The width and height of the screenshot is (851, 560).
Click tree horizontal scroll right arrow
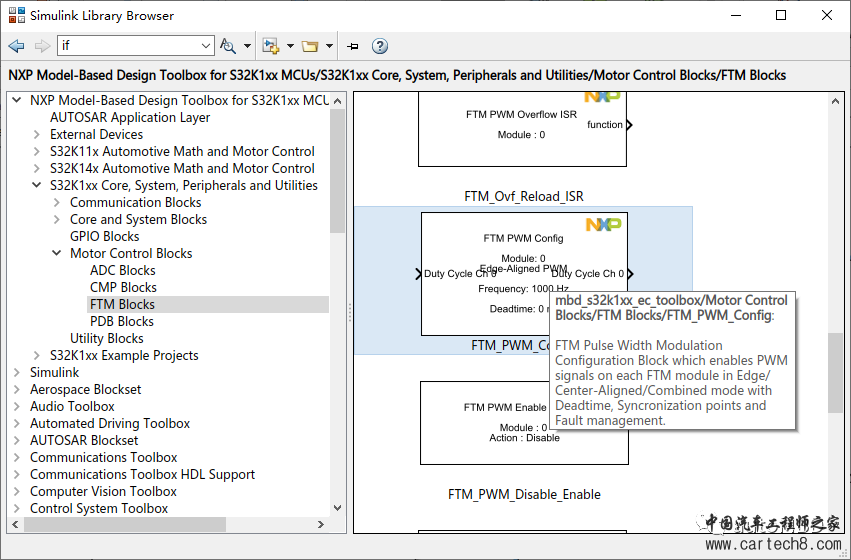click(x=321, y=525)
